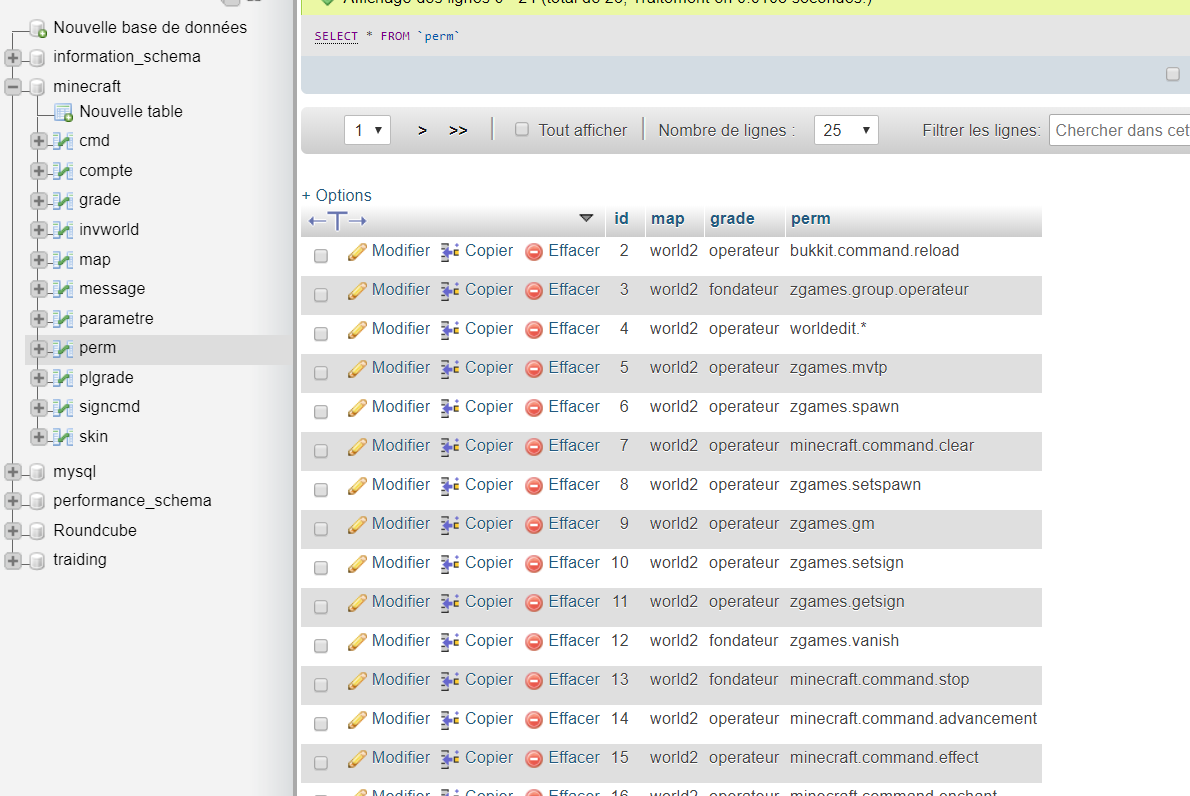Click the red delete icon for row id 12

point(534,642)
